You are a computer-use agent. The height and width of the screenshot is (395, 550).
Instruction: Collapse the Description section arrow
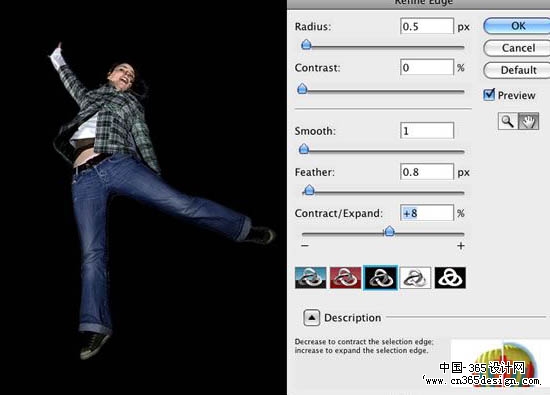(311, 318)
